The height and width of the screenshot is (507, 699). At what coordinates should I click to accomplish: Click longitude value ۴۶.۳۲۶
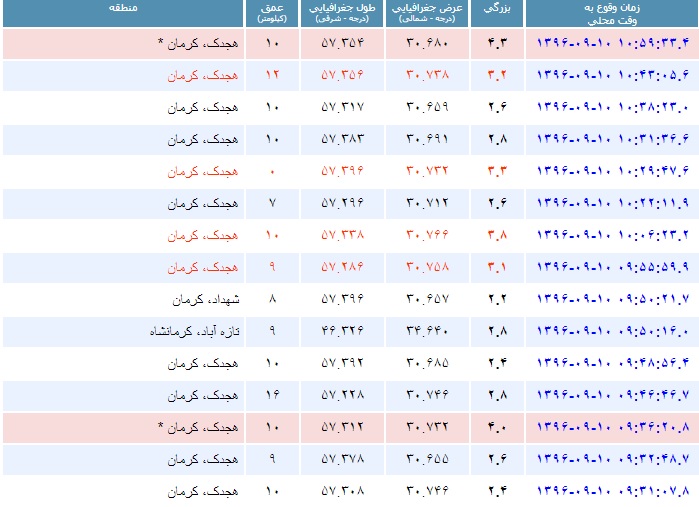click(x=342, y=331)
